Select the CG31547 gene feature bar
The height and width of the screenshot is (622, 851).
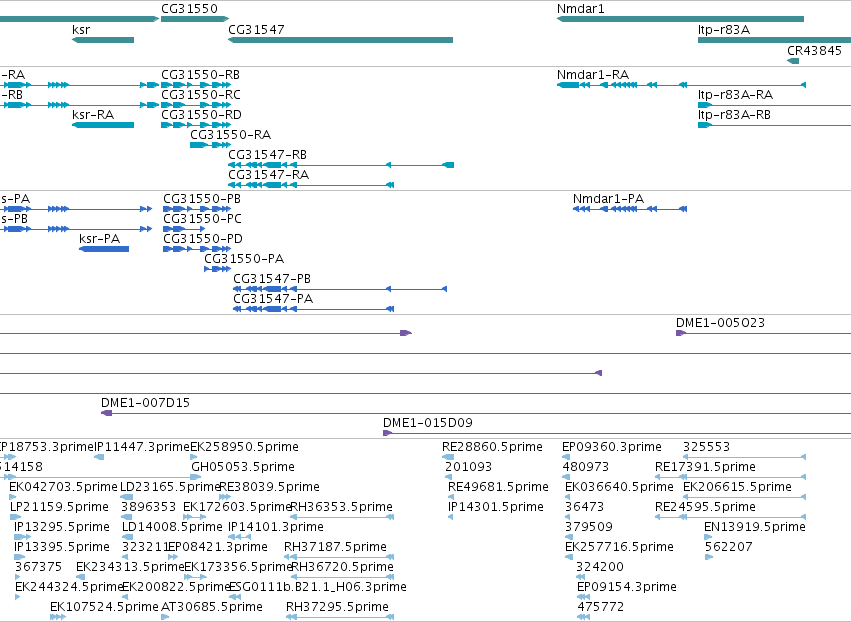[x=340, y=40]
